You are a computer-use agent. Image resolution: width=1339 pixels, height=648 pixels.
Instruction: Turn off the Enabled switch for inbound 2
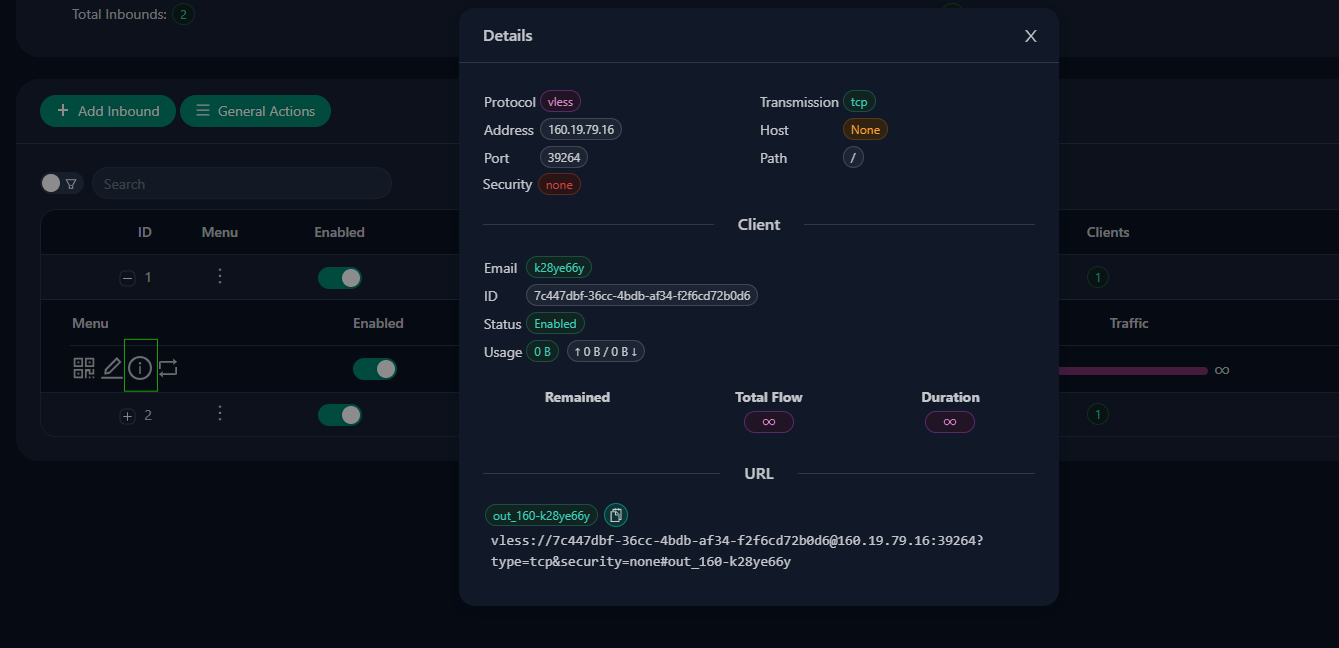[339, 415]
